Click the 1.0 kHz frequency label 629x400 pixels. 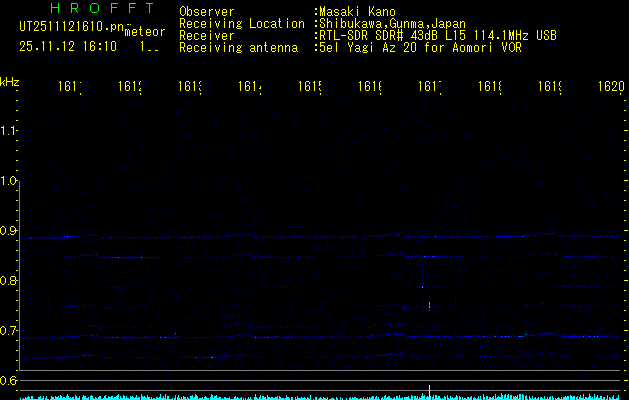[10, 181]
